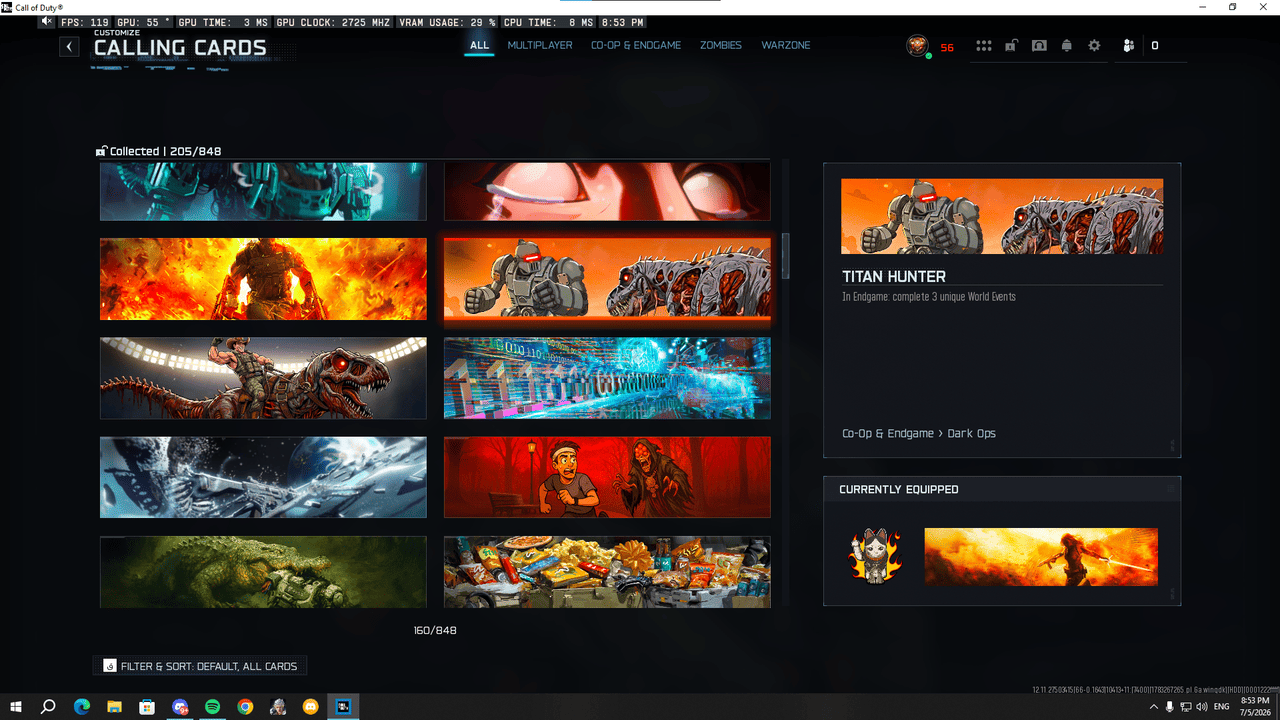Select the soldier riding dinosaur calling card
This screenshot has height=720, width=1280.
(263, 378)
